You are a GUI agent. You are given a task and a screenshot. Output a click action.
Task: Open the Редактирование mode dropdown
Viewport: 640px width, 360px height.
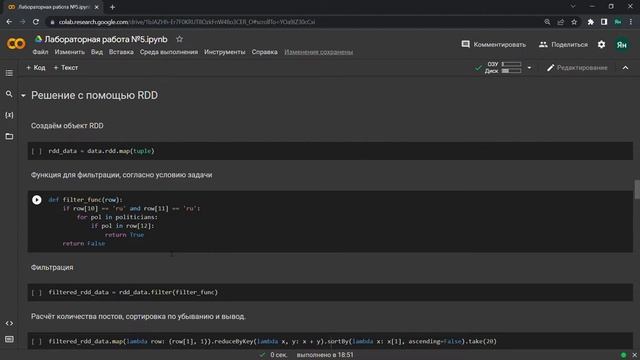coord(577,68)
